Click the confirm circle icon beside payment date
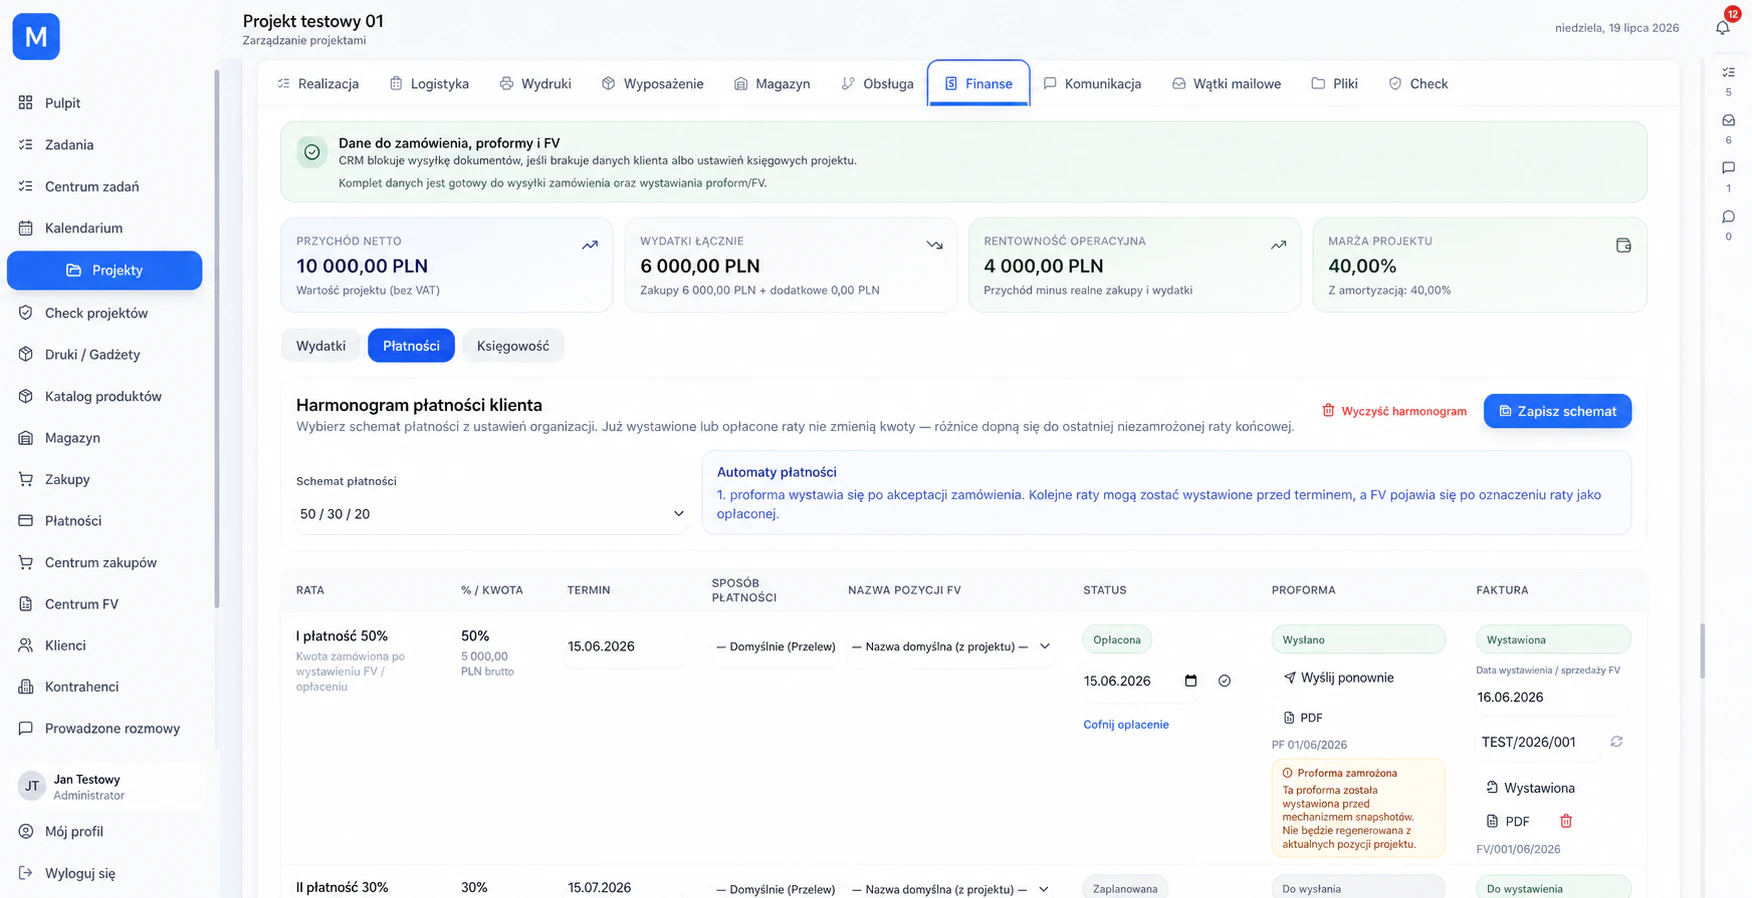This screenshot has width=1752, height=898. [1224, 681]
